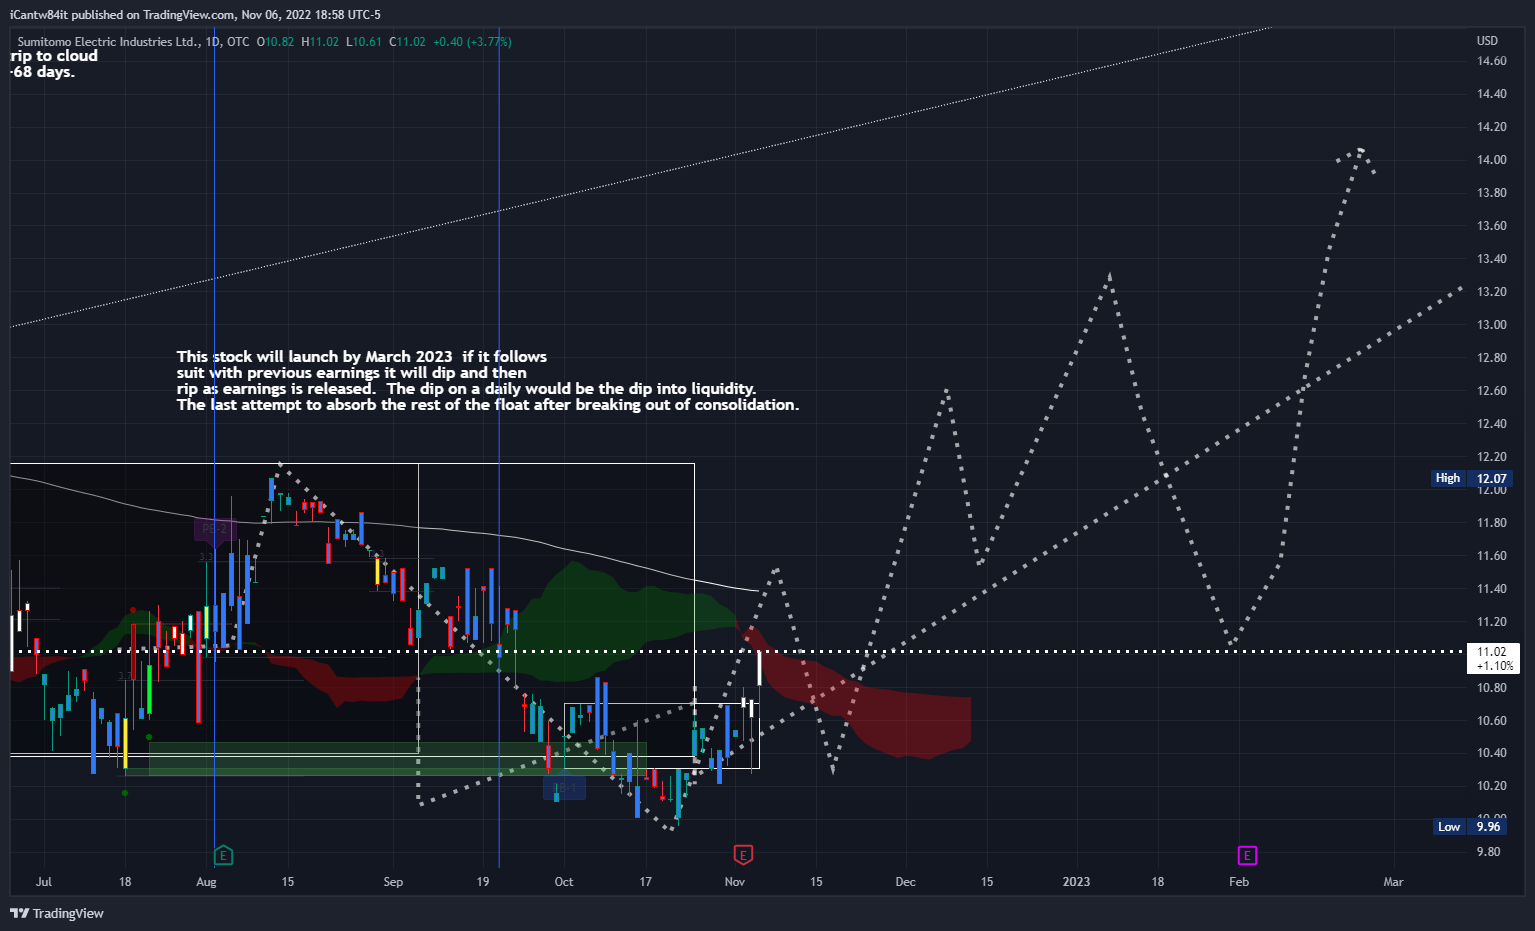The image size is (1535, 931).
Task: Click the 2023 label on time axis
Action: (x=1076, y=882)
